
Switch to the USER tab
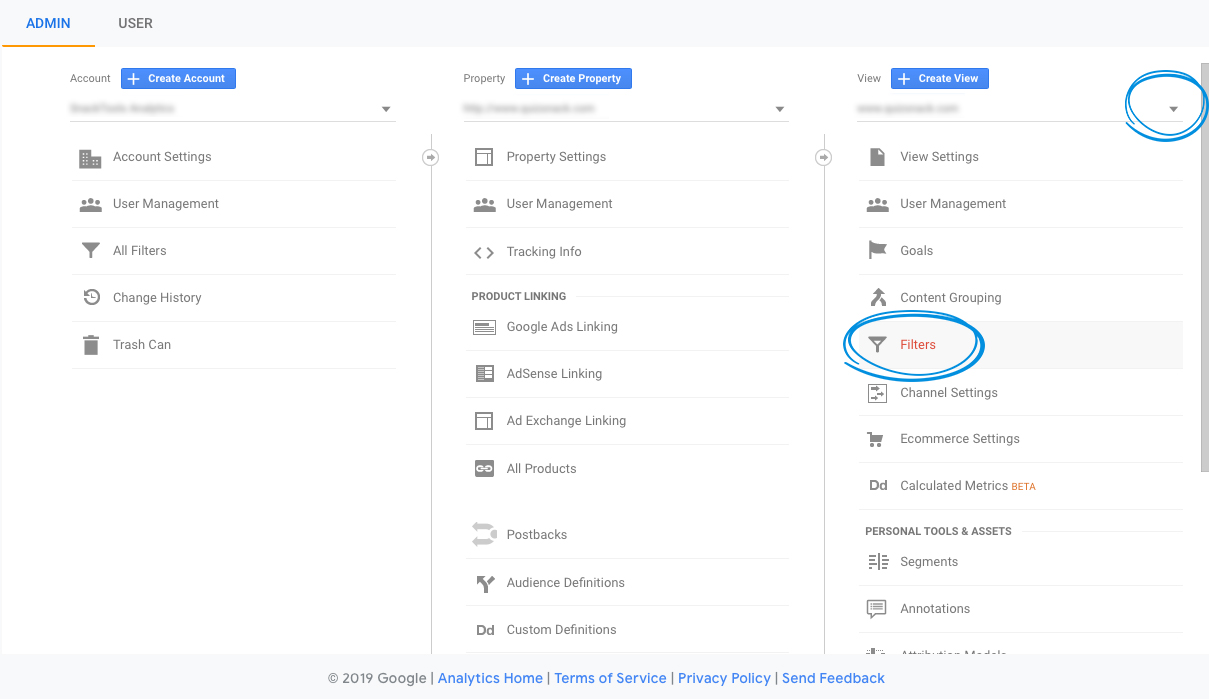[x=136, y=23]
